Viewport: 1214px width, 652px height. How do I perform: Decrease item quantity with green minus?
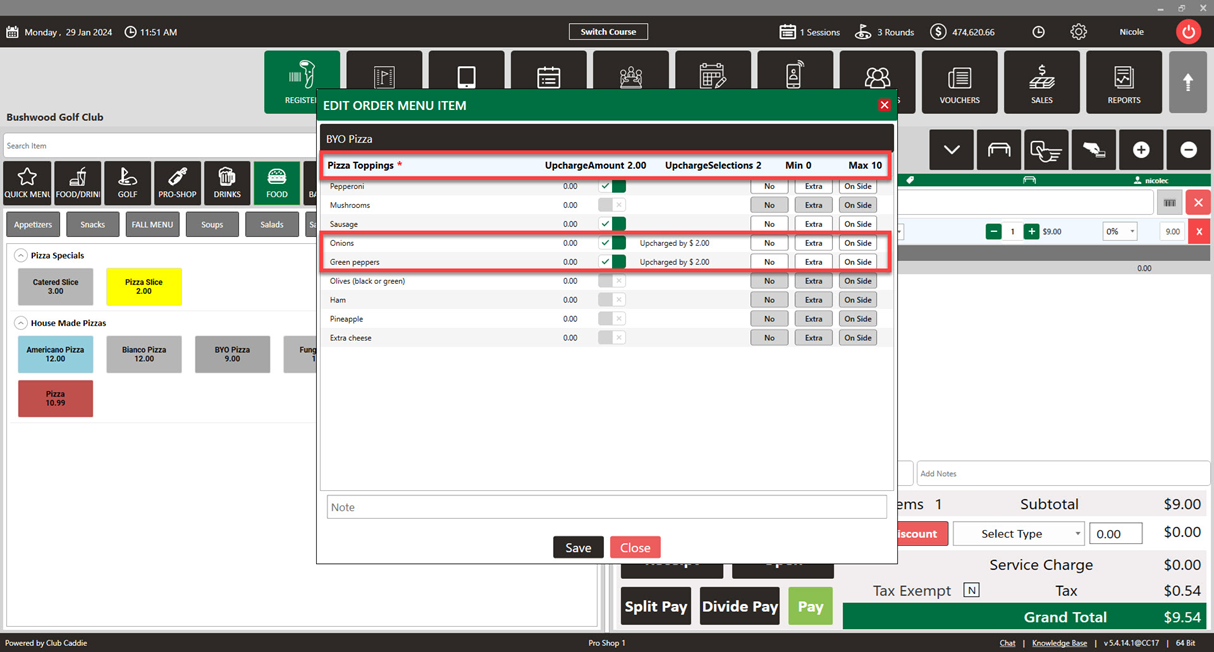tap(993, 231)
